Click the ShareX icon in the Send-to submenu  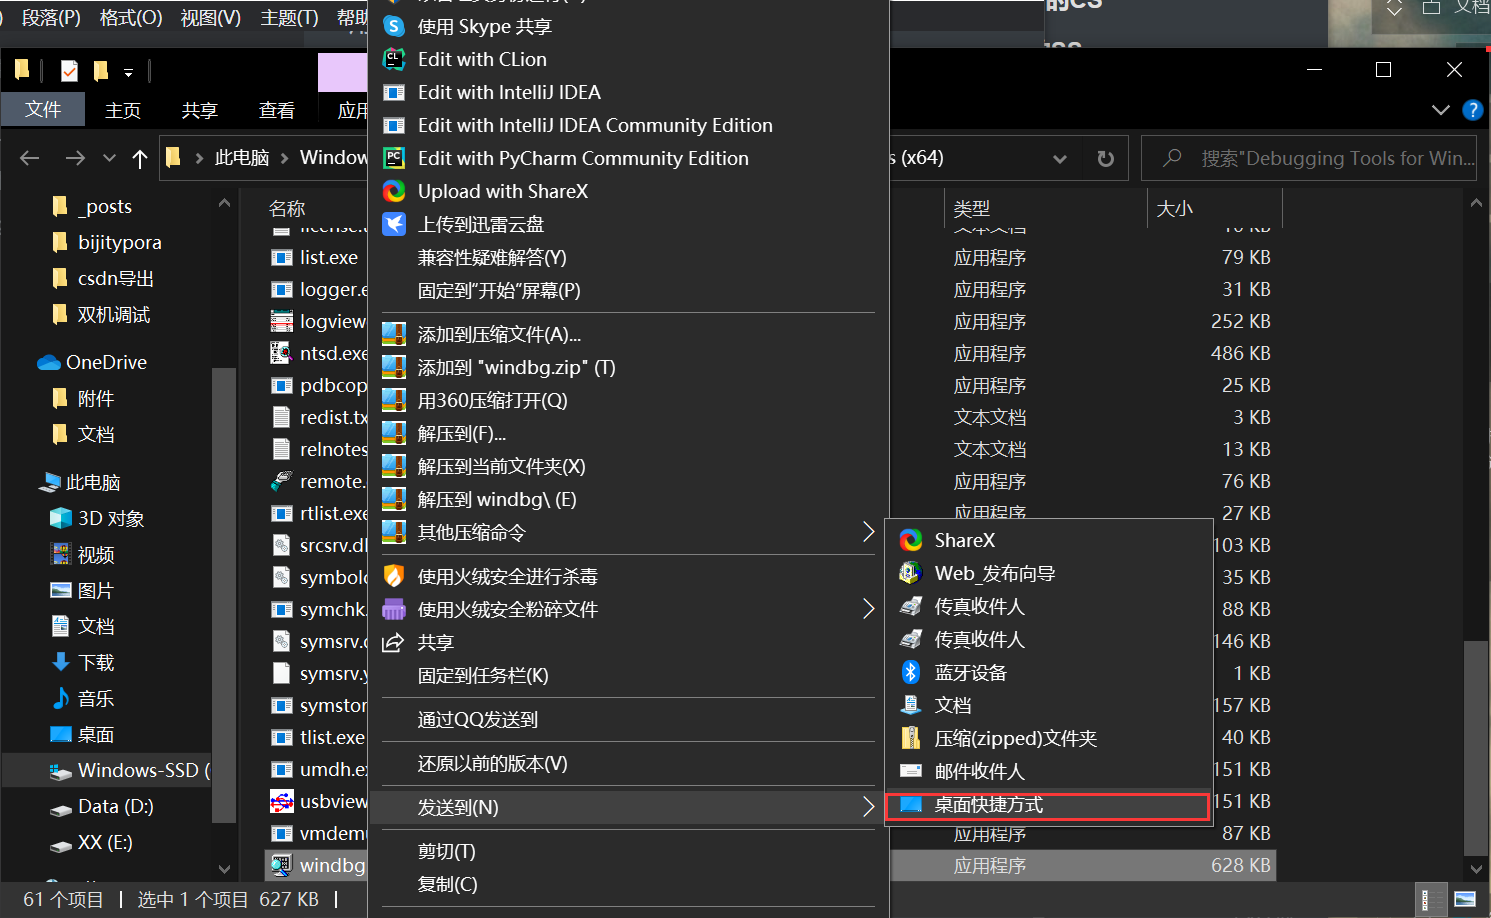[910, 540]
